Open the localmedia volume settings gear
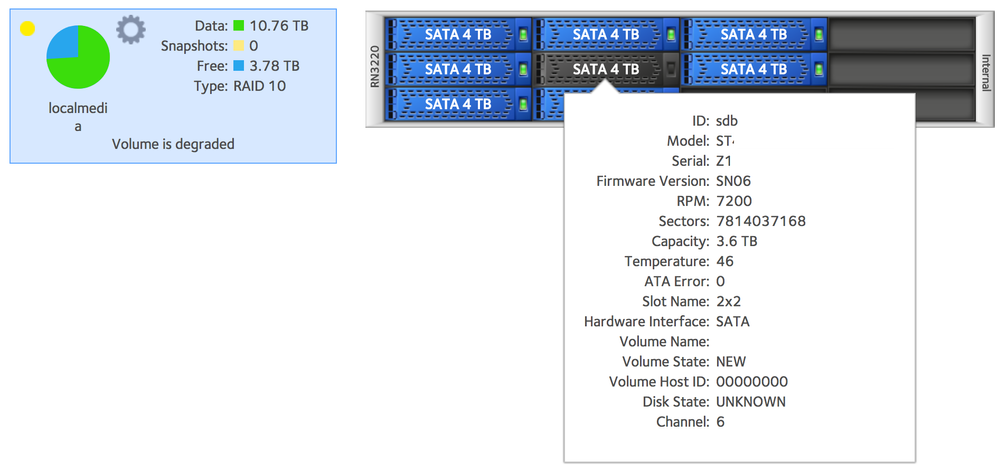Image resolution: width=998 pixels, height=470 pixels. click(x=131, y=29)
